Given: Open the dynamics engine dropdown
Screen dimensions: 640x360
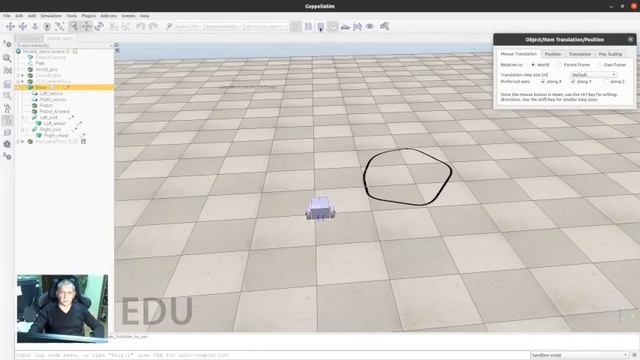Looking at the screenshot, I should 188,27.
